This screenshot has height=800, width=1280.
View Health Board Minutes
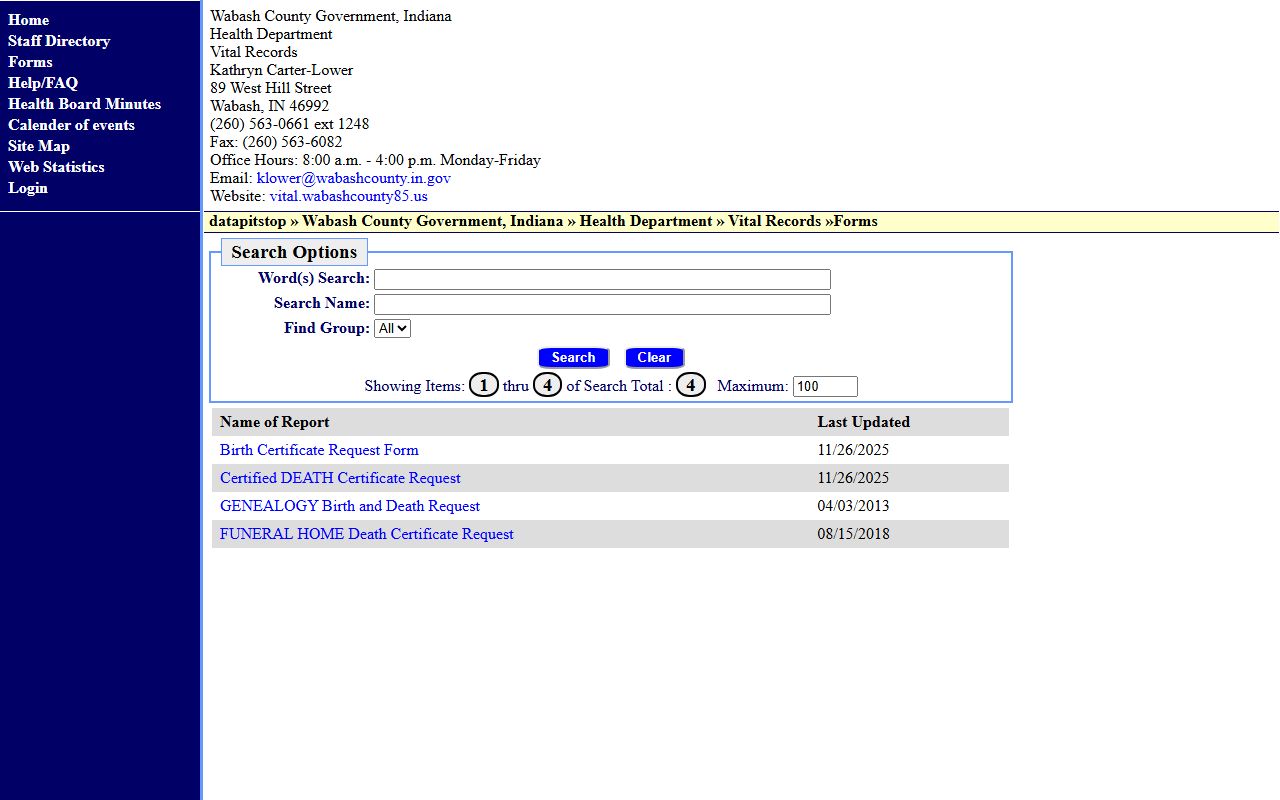(84, 104)
